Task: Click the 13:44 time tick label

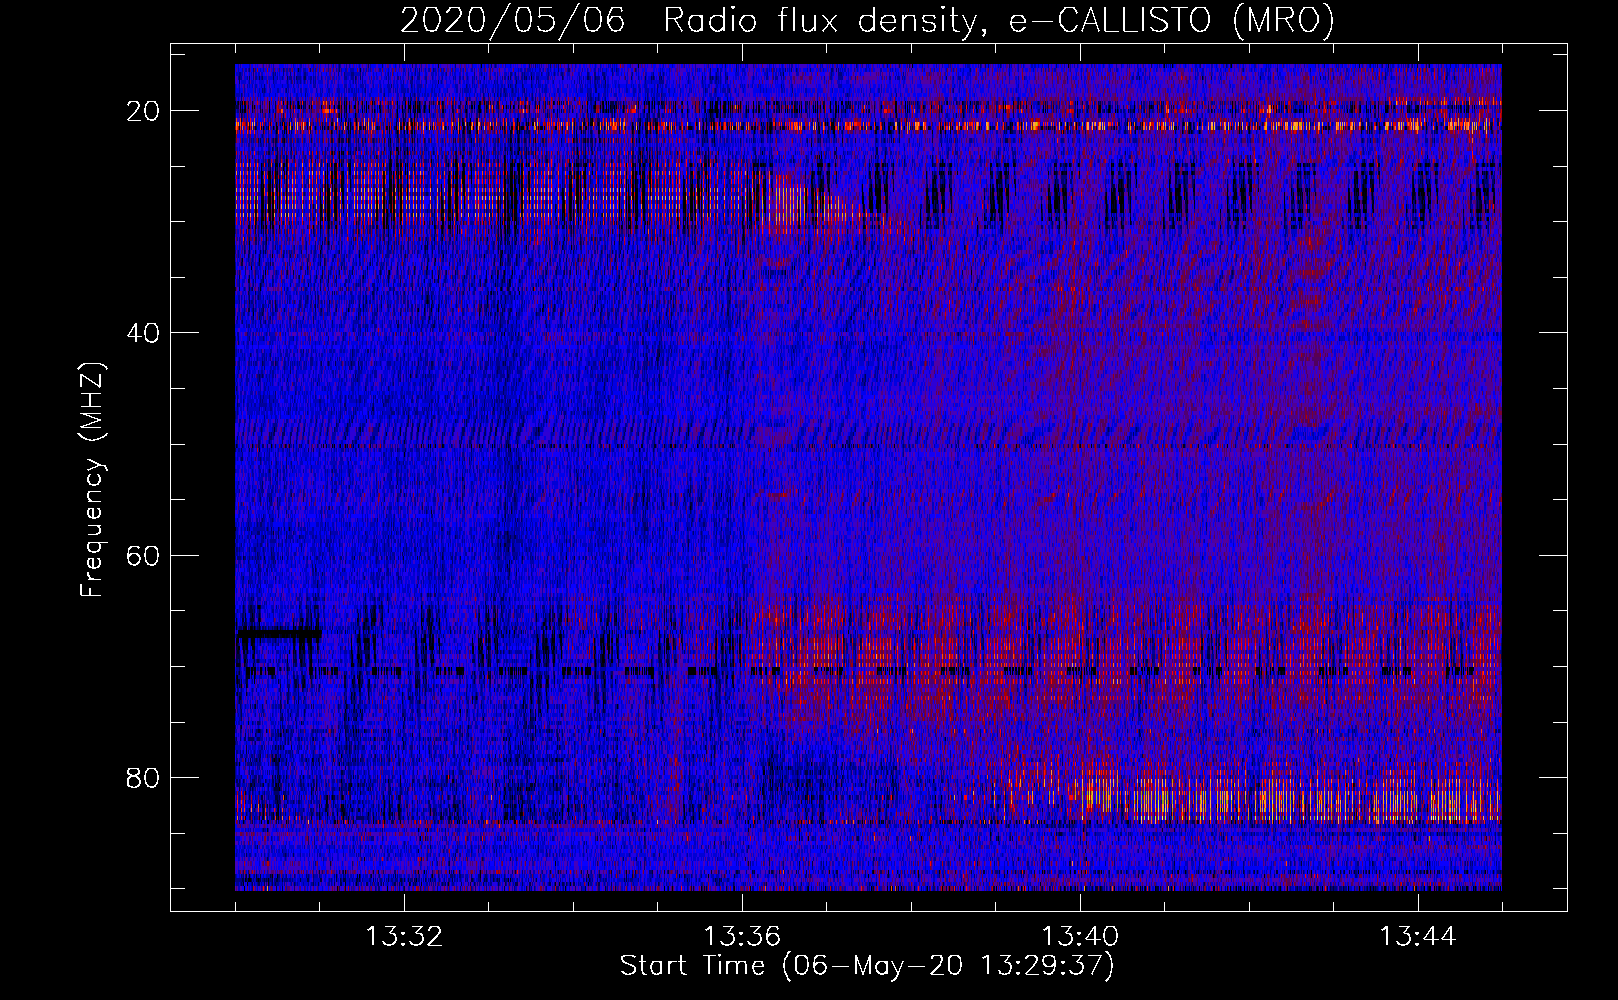Action: [1418, 937]
